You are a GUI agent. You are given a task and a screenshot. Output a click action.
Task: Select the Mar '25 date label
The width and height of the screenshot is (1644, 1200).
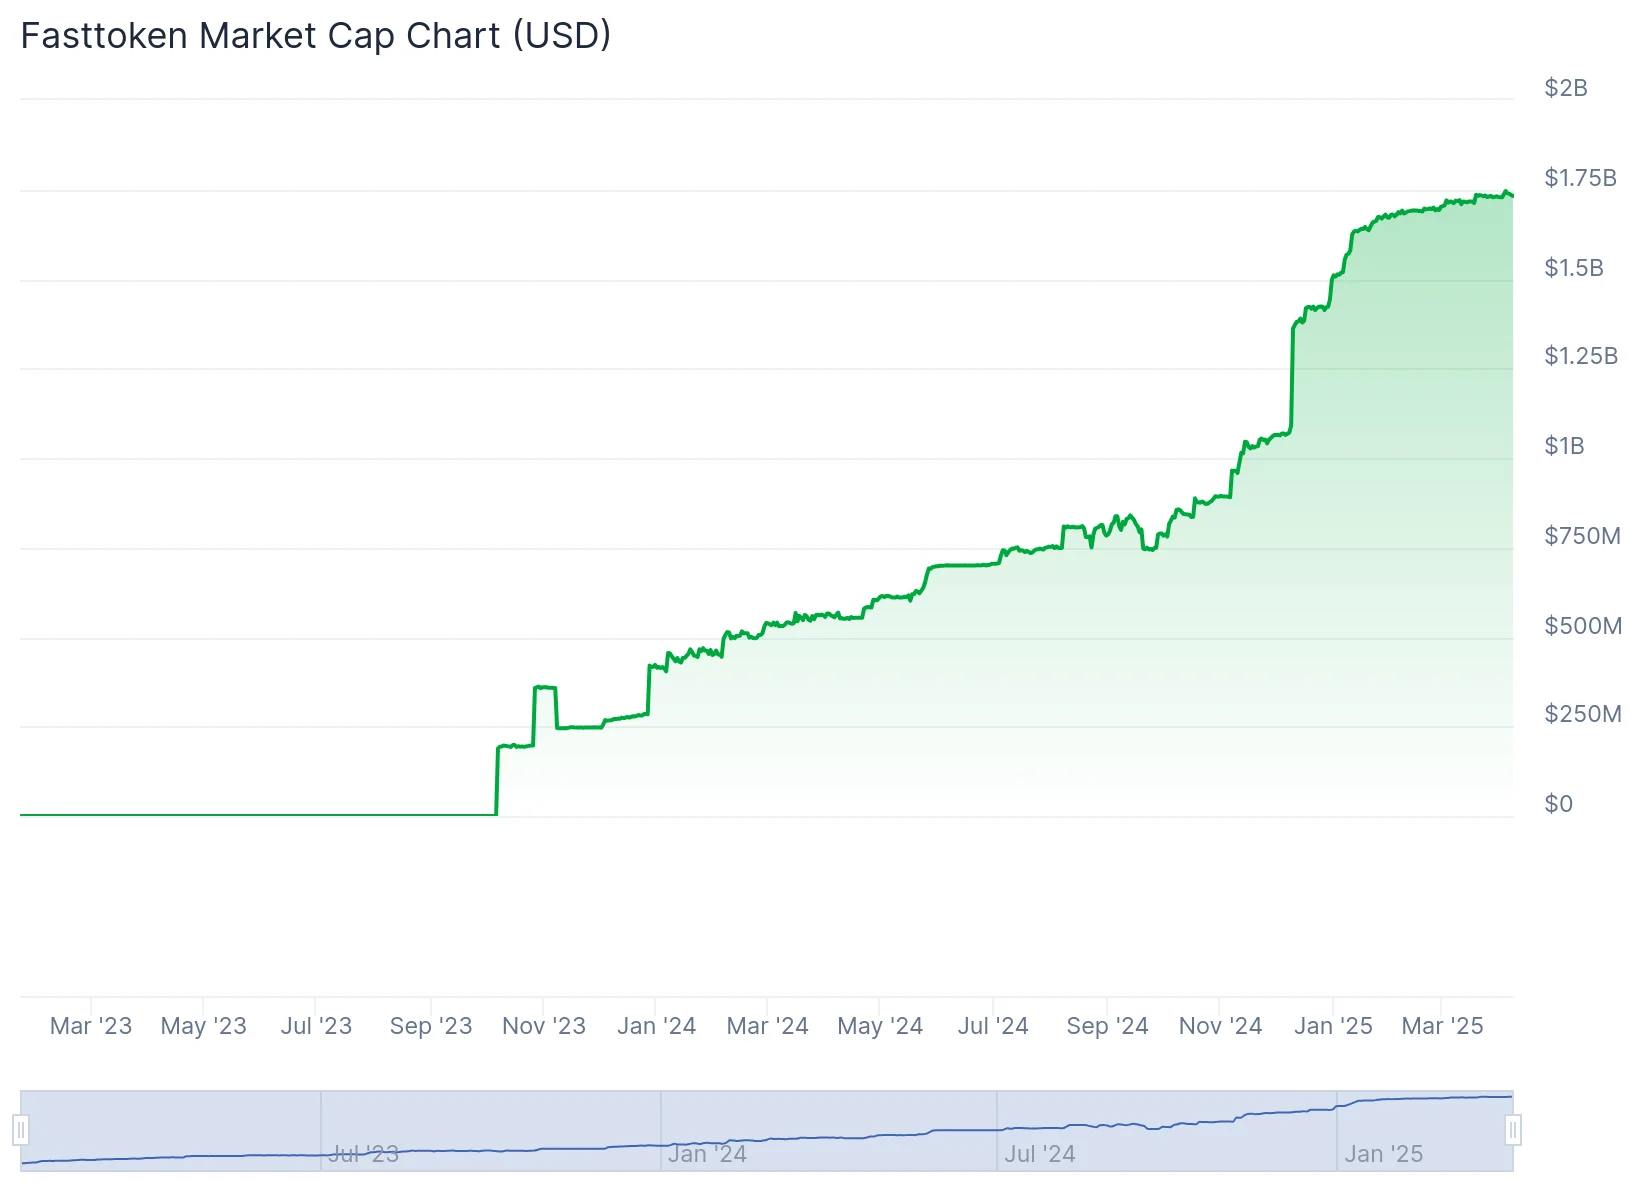tap(1442, 1025)
